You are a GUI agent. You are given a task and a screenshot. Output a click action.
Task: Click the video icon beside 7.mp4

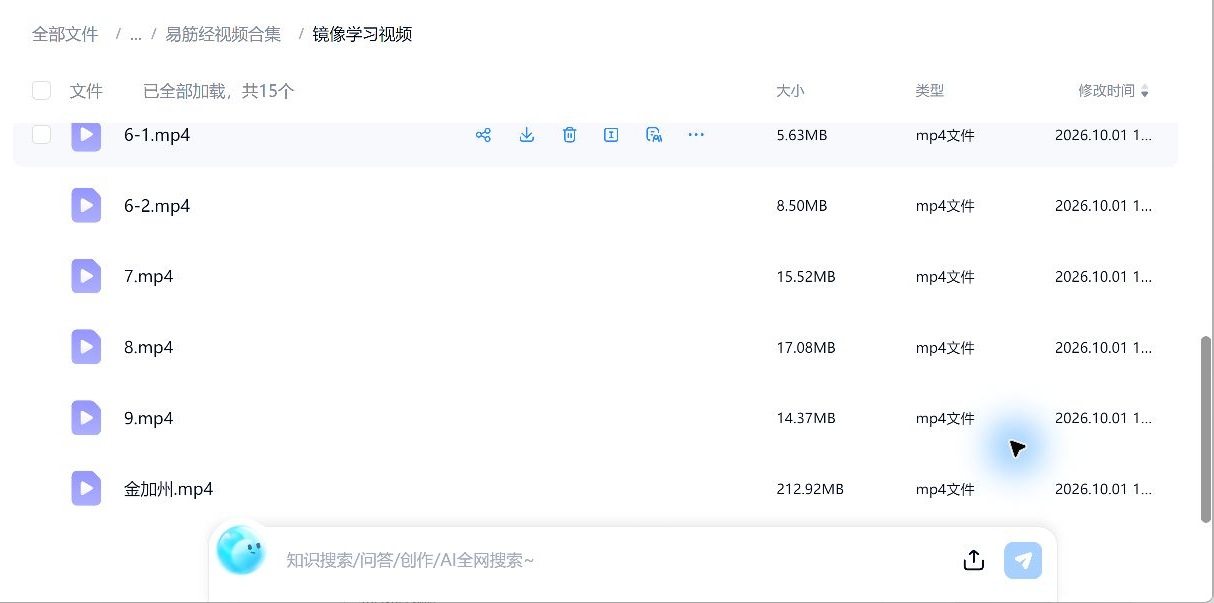[x=86, y=276]
